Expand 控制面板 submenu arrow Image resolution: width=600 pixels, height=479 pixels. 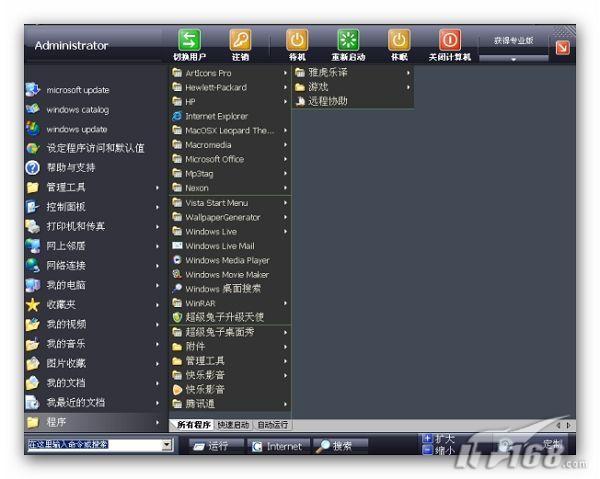click(x=157, y=207)
